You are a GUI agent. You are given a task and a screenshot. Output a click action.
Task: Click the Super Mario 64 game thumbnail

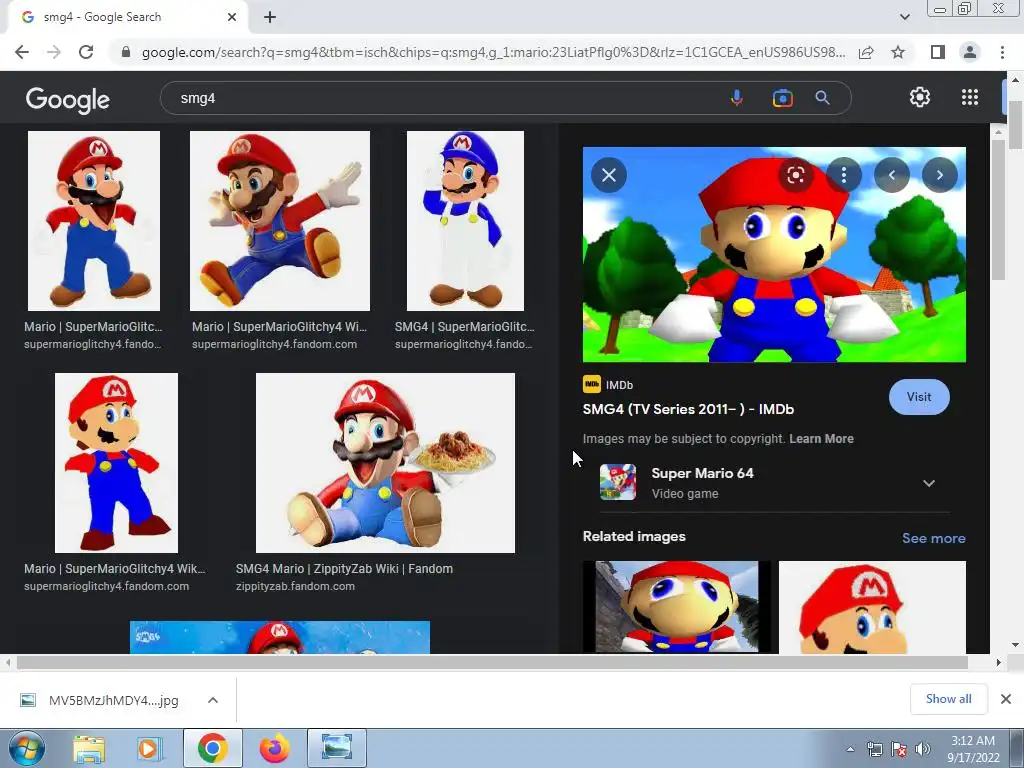(x=618, y=483)
